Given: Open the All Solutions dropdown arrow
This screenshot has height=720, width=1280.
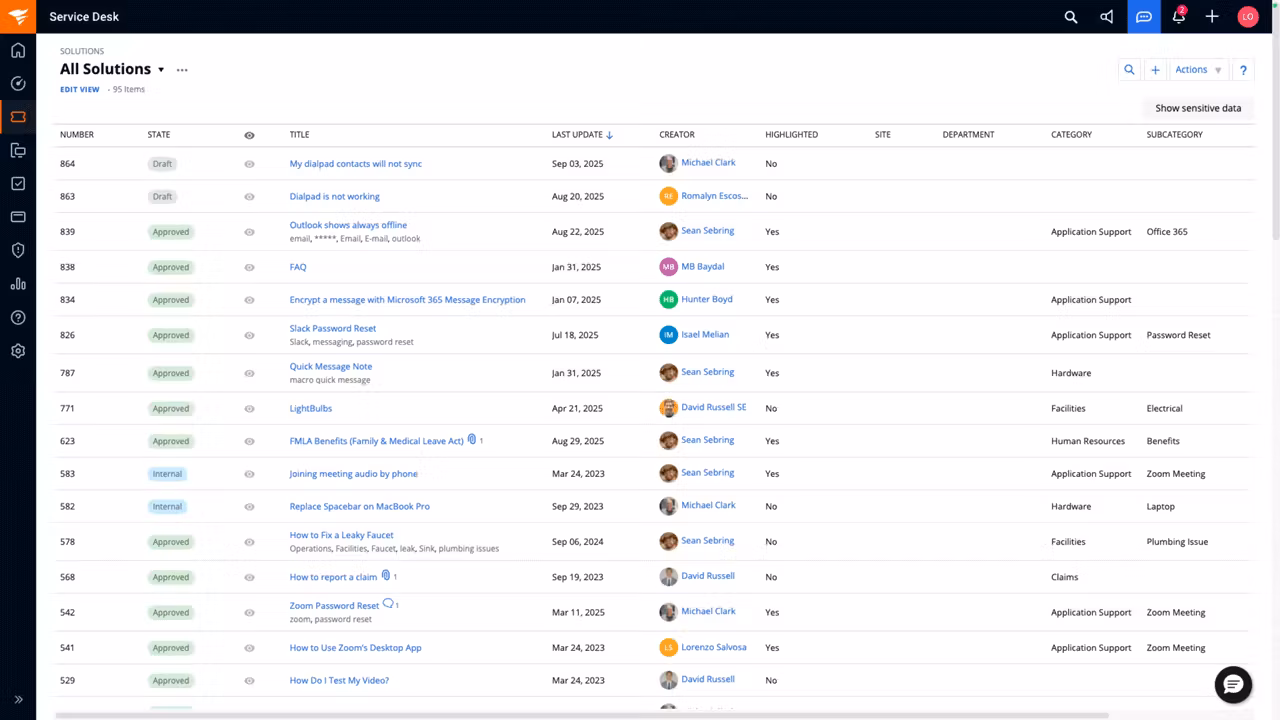Looking at the screenshot, I should click(x=161, y=69).
